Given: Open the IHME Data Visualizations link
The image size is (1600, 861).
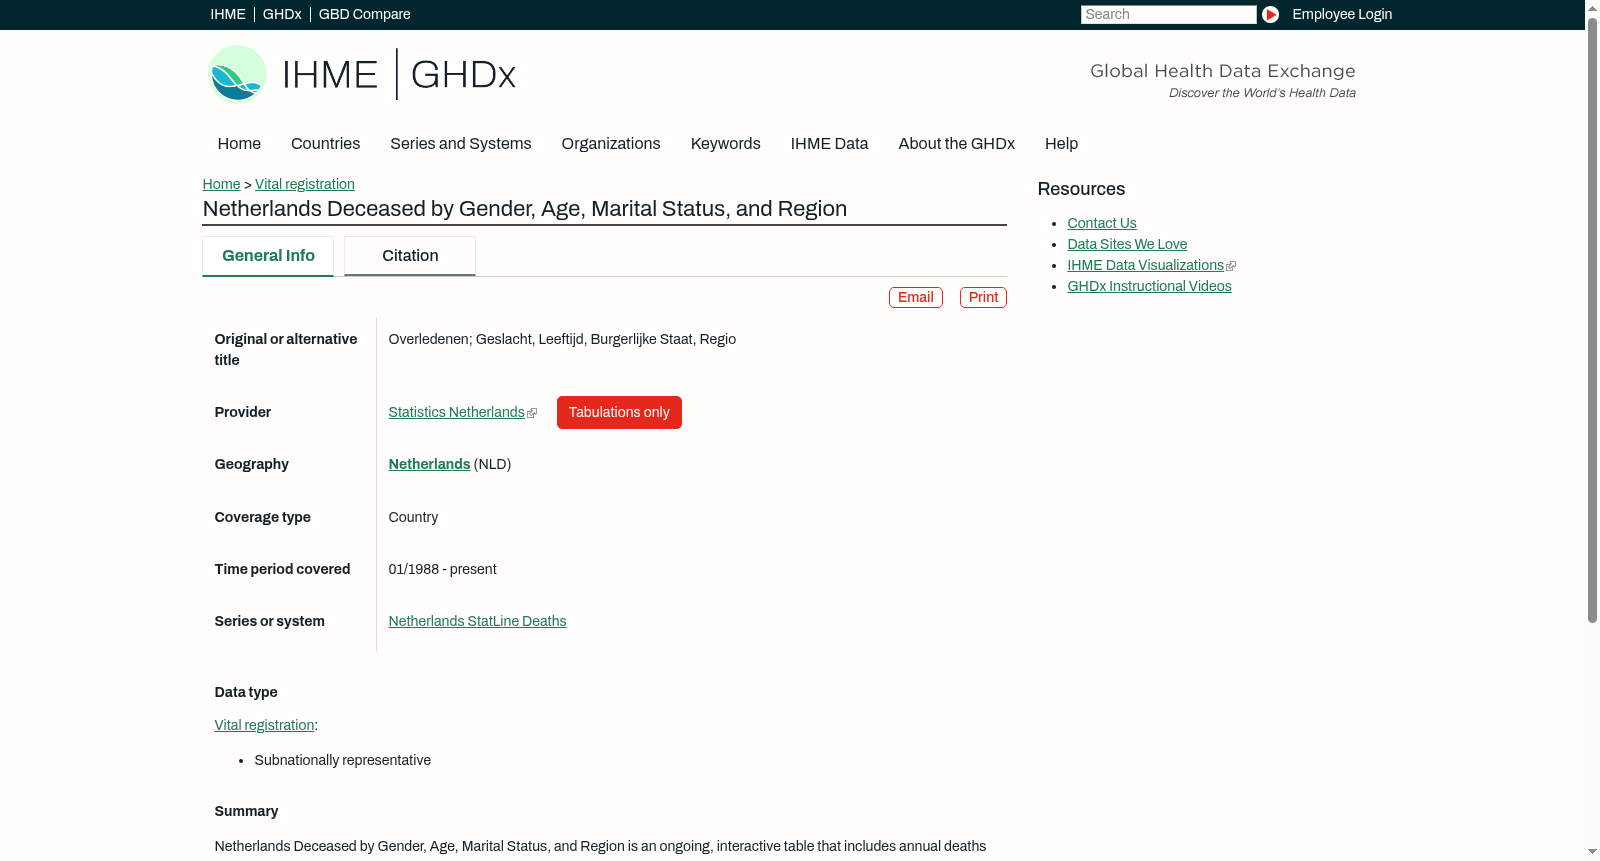Looking at the screenshot, I should coord(1145,265).
